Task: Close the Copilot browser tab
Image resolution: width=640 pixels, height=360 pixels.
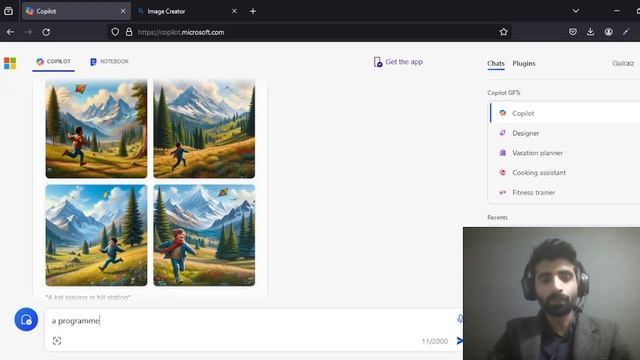Action: tap(123, 11)
